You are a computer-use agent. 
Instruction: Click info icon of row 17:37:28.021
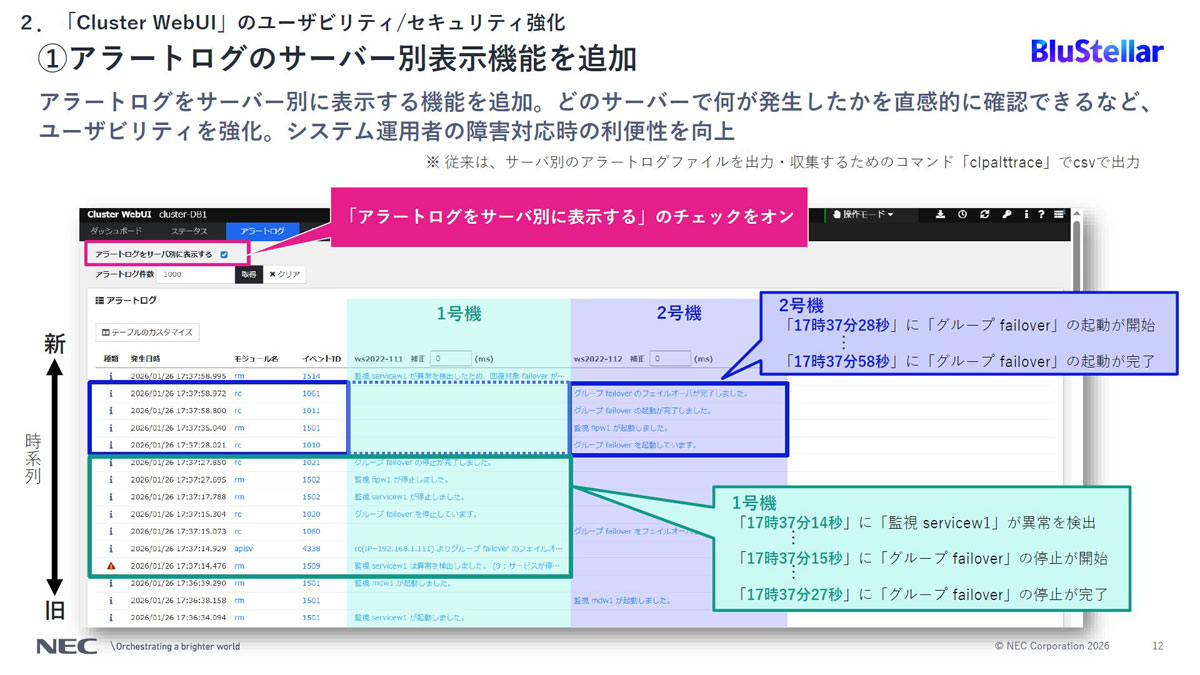(x=111, y=444)
